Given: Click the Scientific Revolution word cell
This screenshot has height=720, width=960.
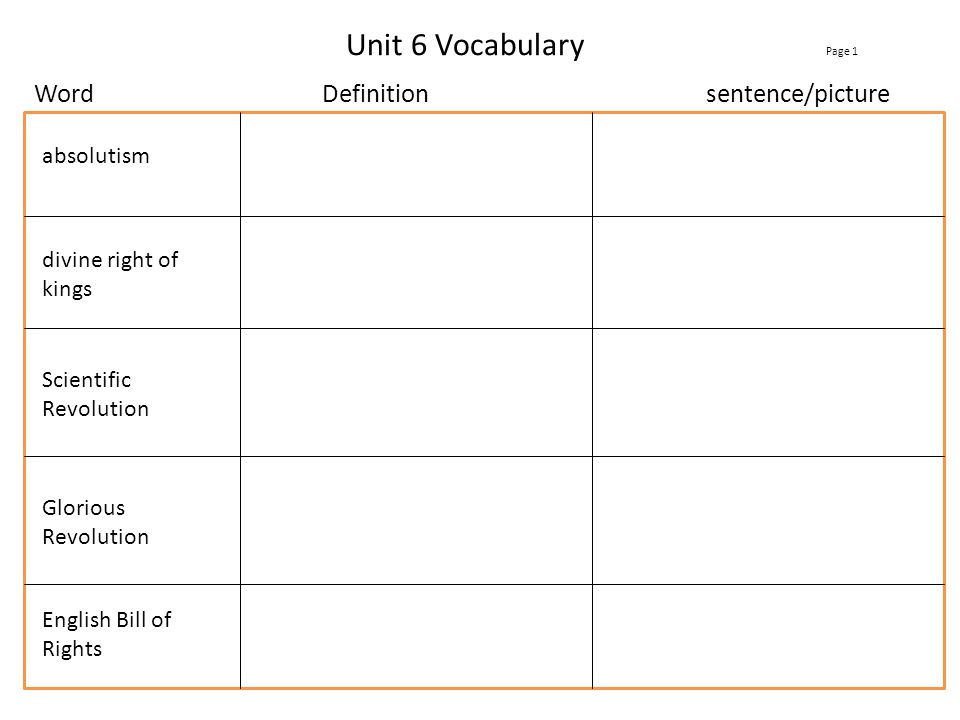Looking at the screenshot, I should click(132, 392).
